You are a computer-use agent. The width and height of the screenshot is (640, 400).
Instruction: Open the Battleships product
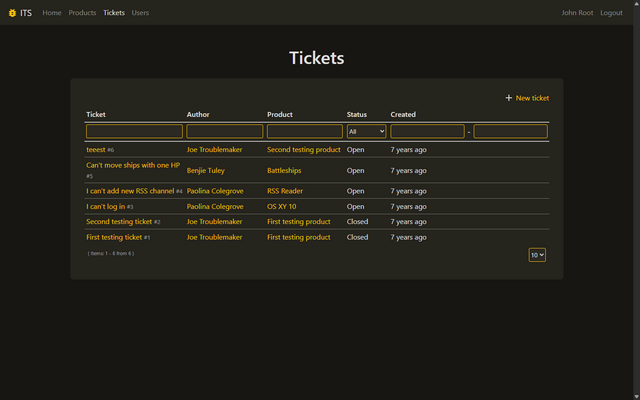click(284, 171)
